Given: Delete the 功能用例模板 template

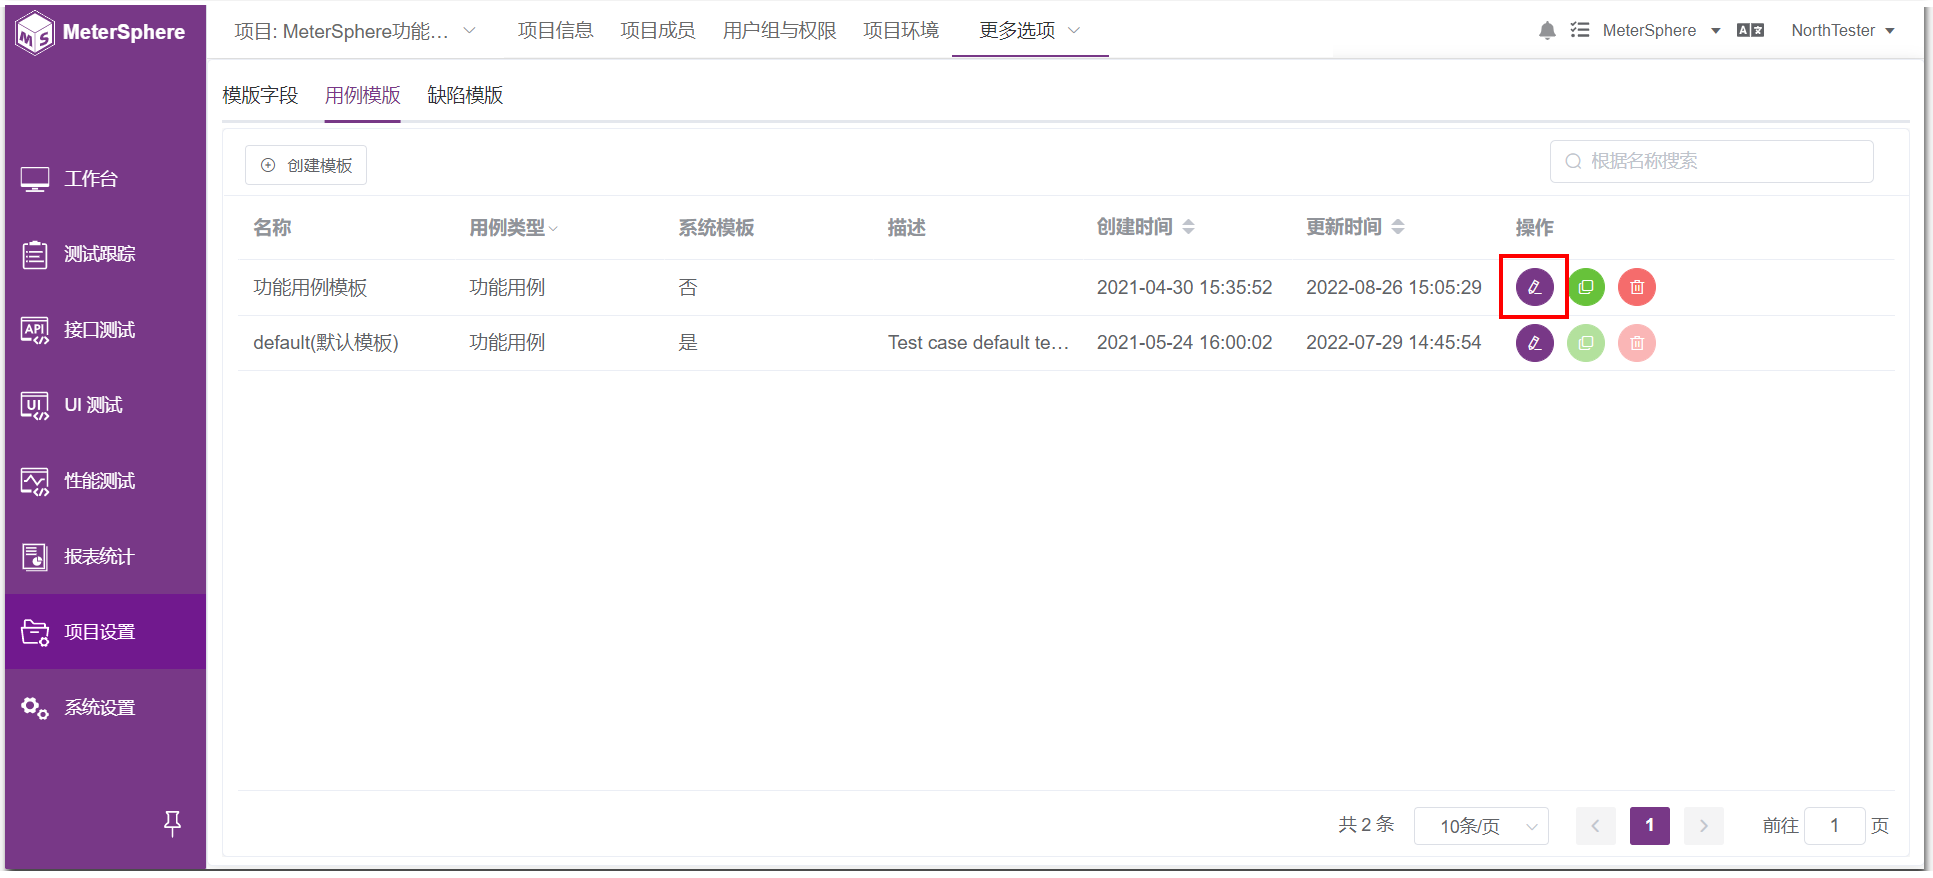Looking at the screenshot, I should (1637, 287).
